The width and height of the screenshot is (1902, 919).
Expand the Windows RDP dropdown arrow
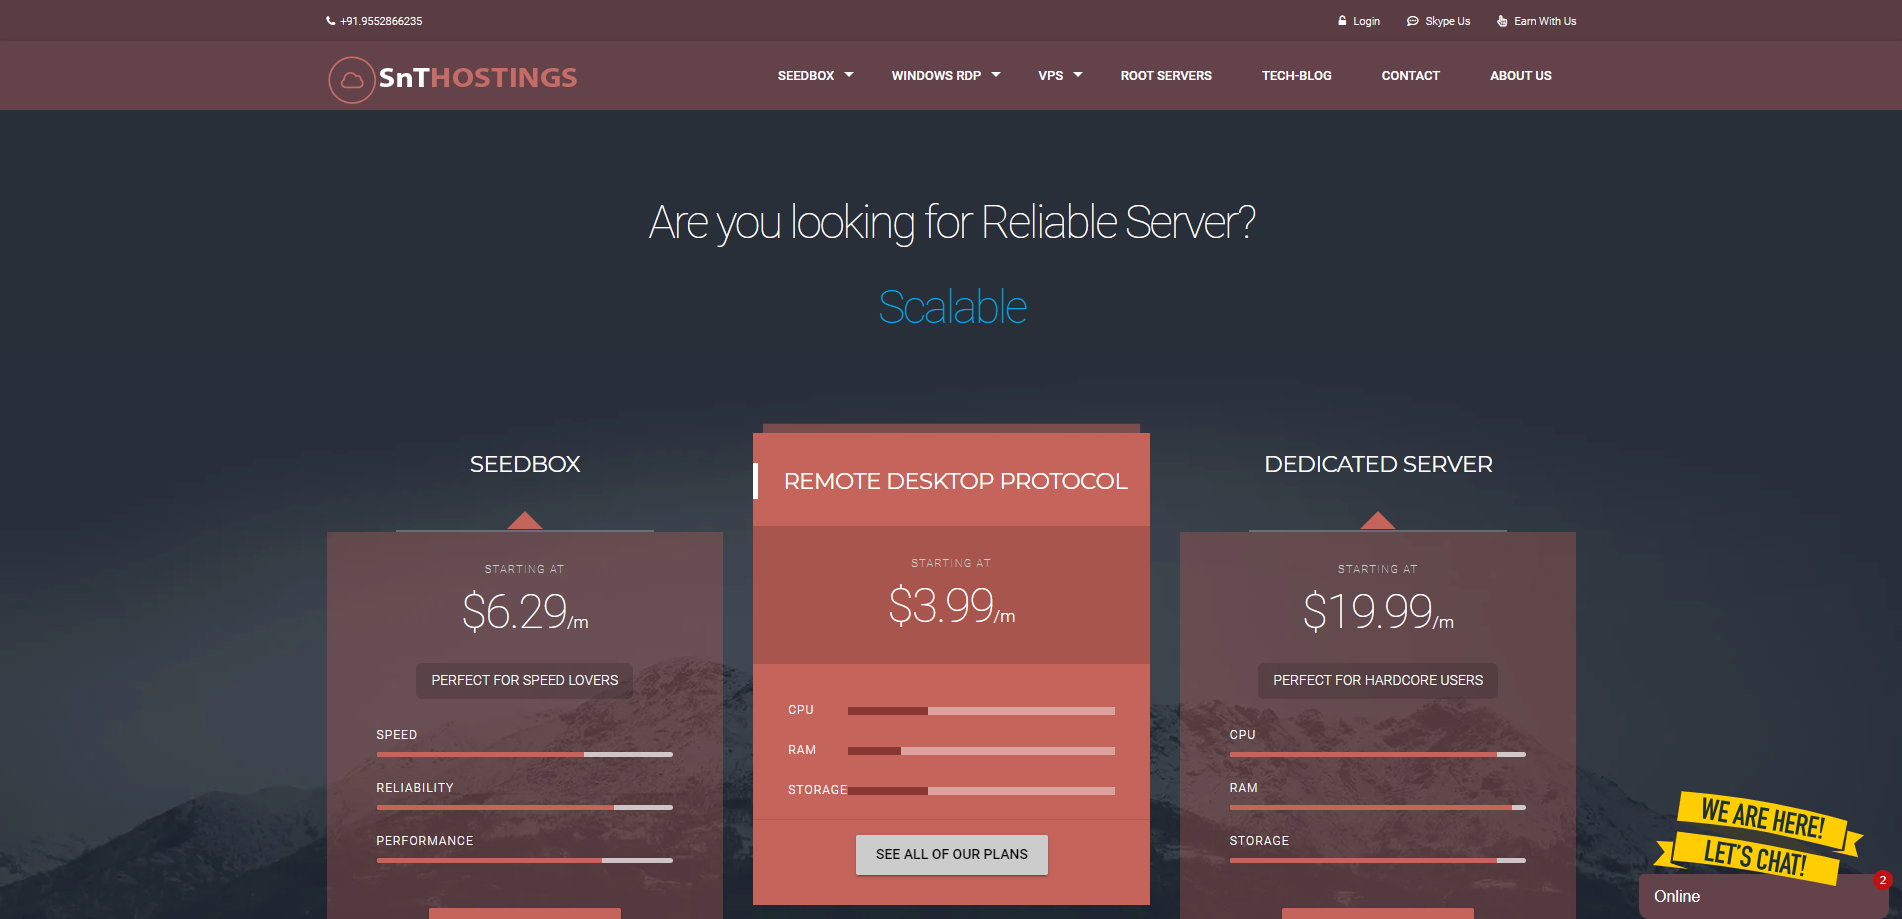[x=996, y=75]
